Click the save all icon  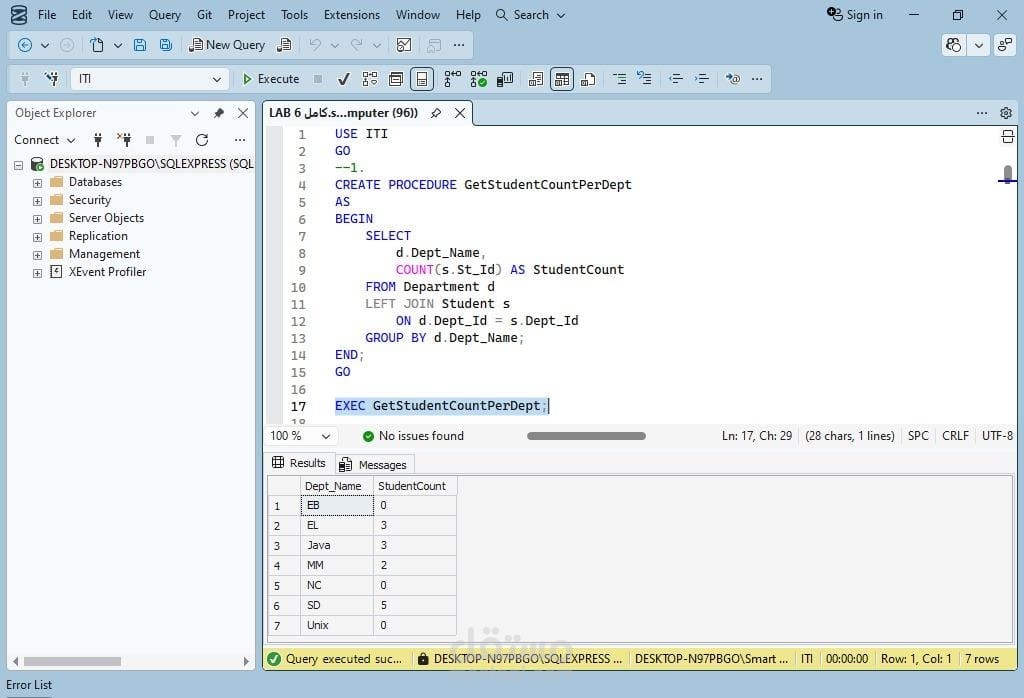coord(166,45)
